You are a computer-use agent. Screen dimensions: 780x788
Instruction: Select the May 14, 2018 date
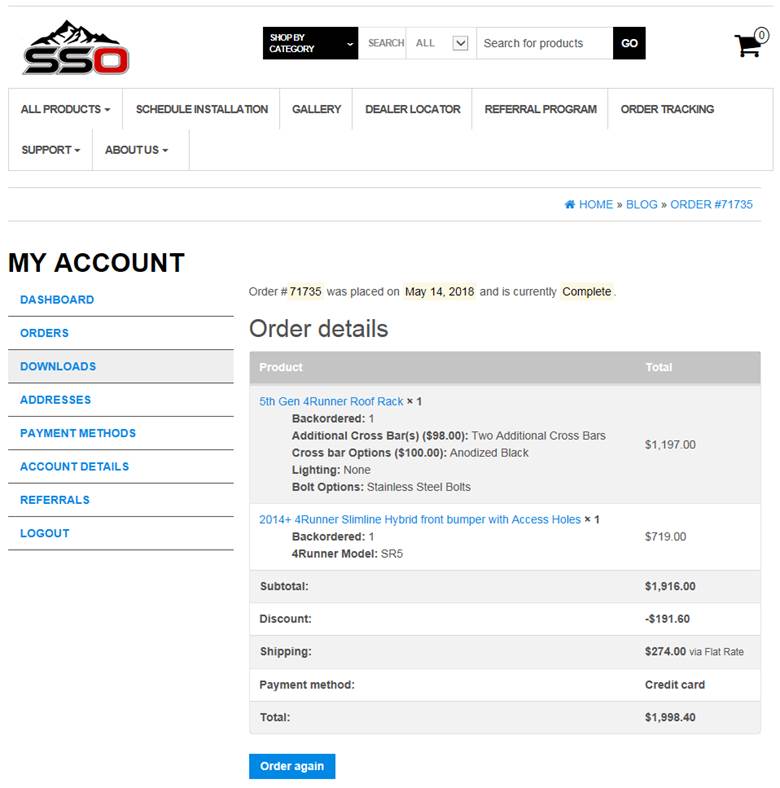[439, 291]
